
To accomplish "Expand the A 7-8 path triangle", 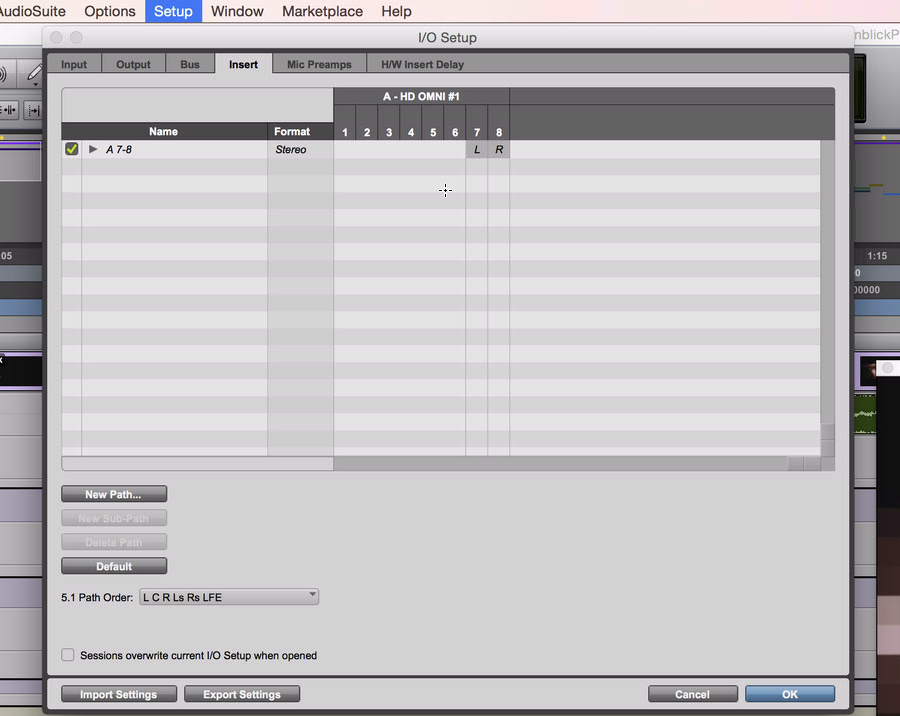I will coord(93,150).
